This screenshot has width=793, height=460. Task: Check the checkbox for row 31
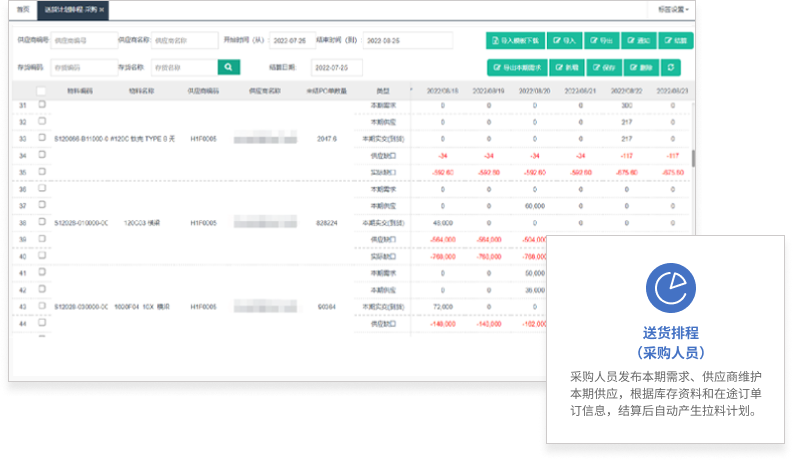(x=42, y=105)
